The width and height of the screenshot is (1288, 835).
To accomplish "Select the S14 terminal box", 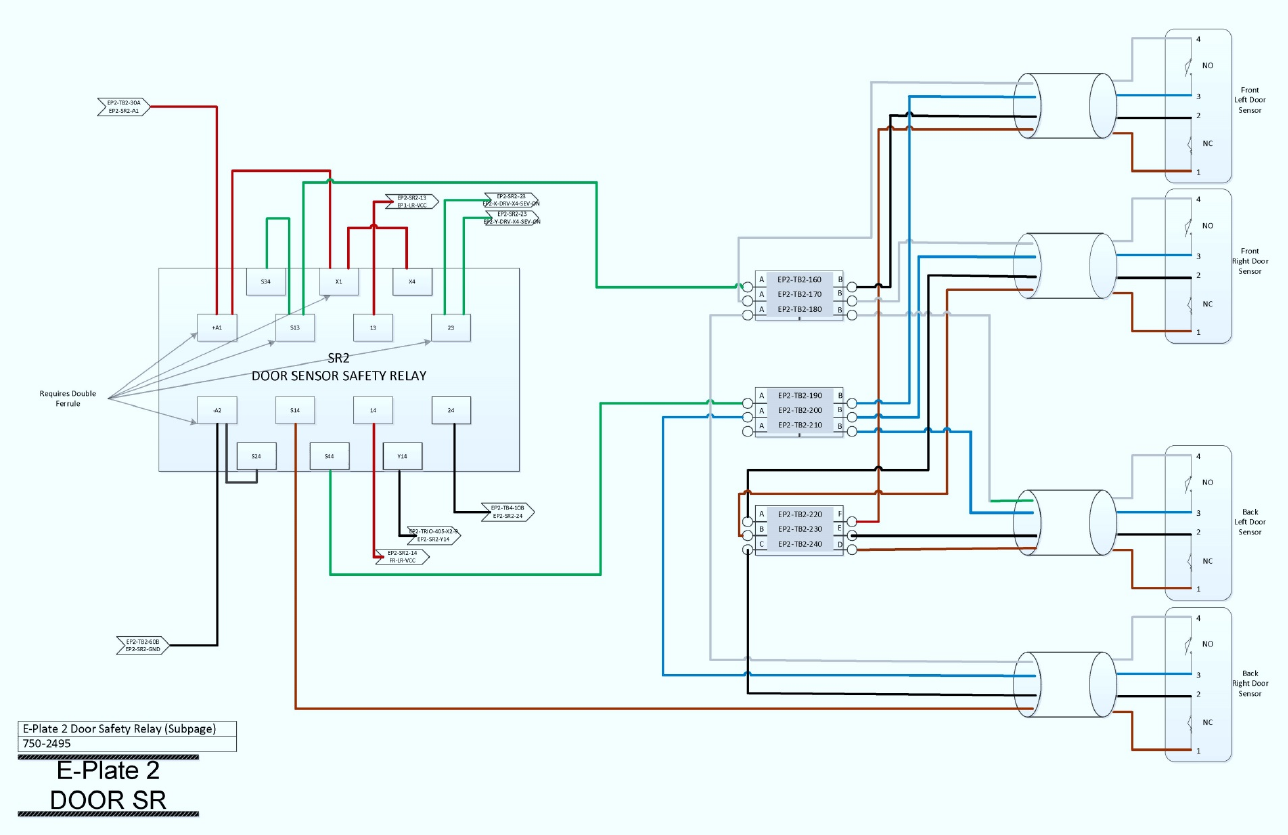I will [x=295, y=410].
